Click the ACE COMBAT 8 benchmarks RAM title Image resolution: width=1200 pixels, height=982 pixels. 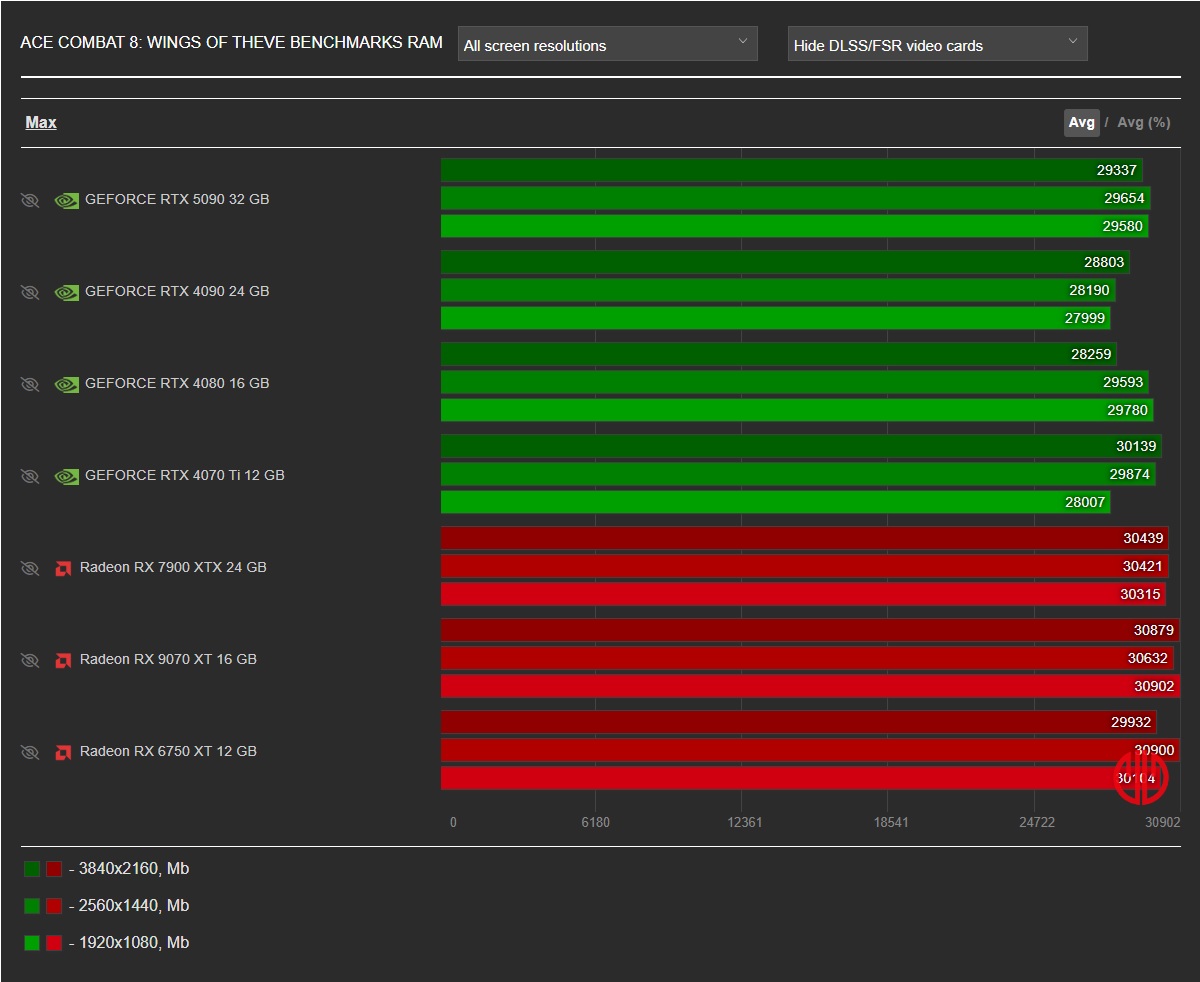click(231, 43)
